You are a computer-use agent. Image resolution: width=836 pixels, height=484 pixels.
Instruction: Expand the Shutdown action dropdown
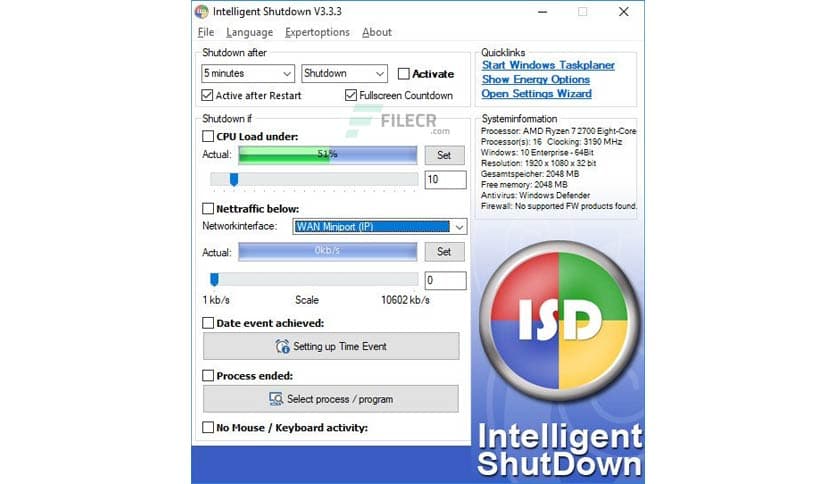[344, 73]
